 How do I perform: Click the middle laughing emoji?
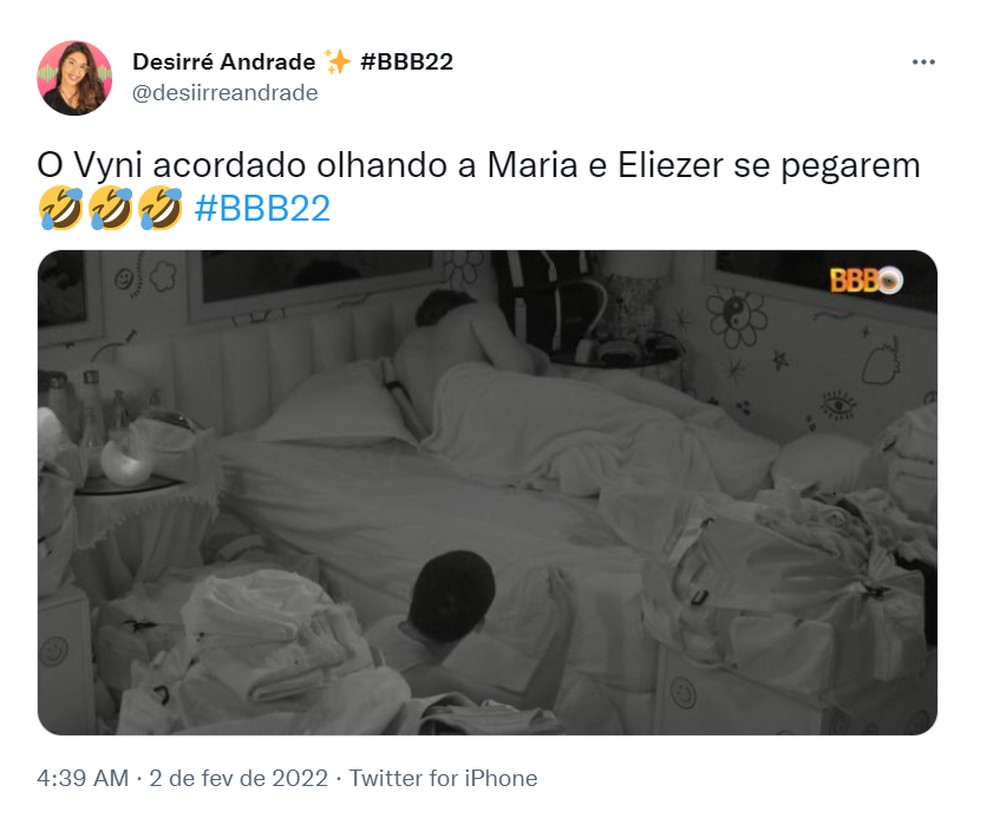coord(110,208)
